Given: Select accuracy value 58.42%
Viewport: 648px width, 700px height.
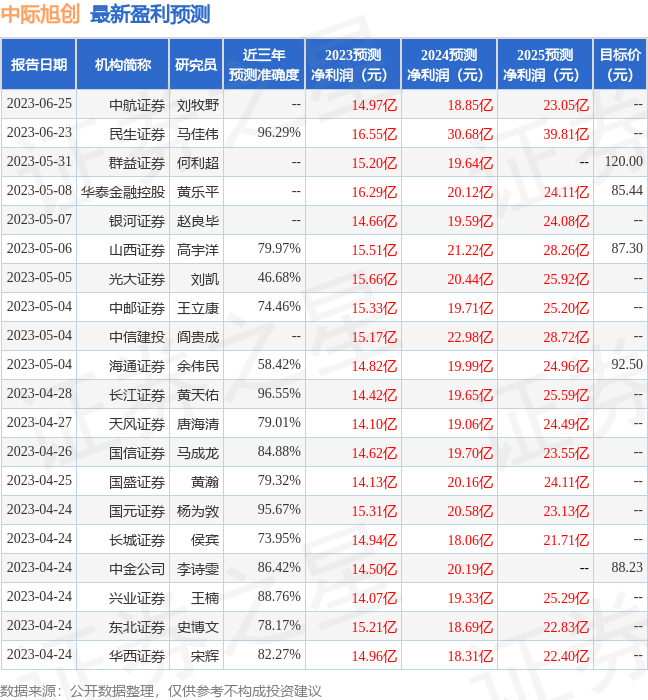Looking at the screenshot, I should (x=279, y=364).
